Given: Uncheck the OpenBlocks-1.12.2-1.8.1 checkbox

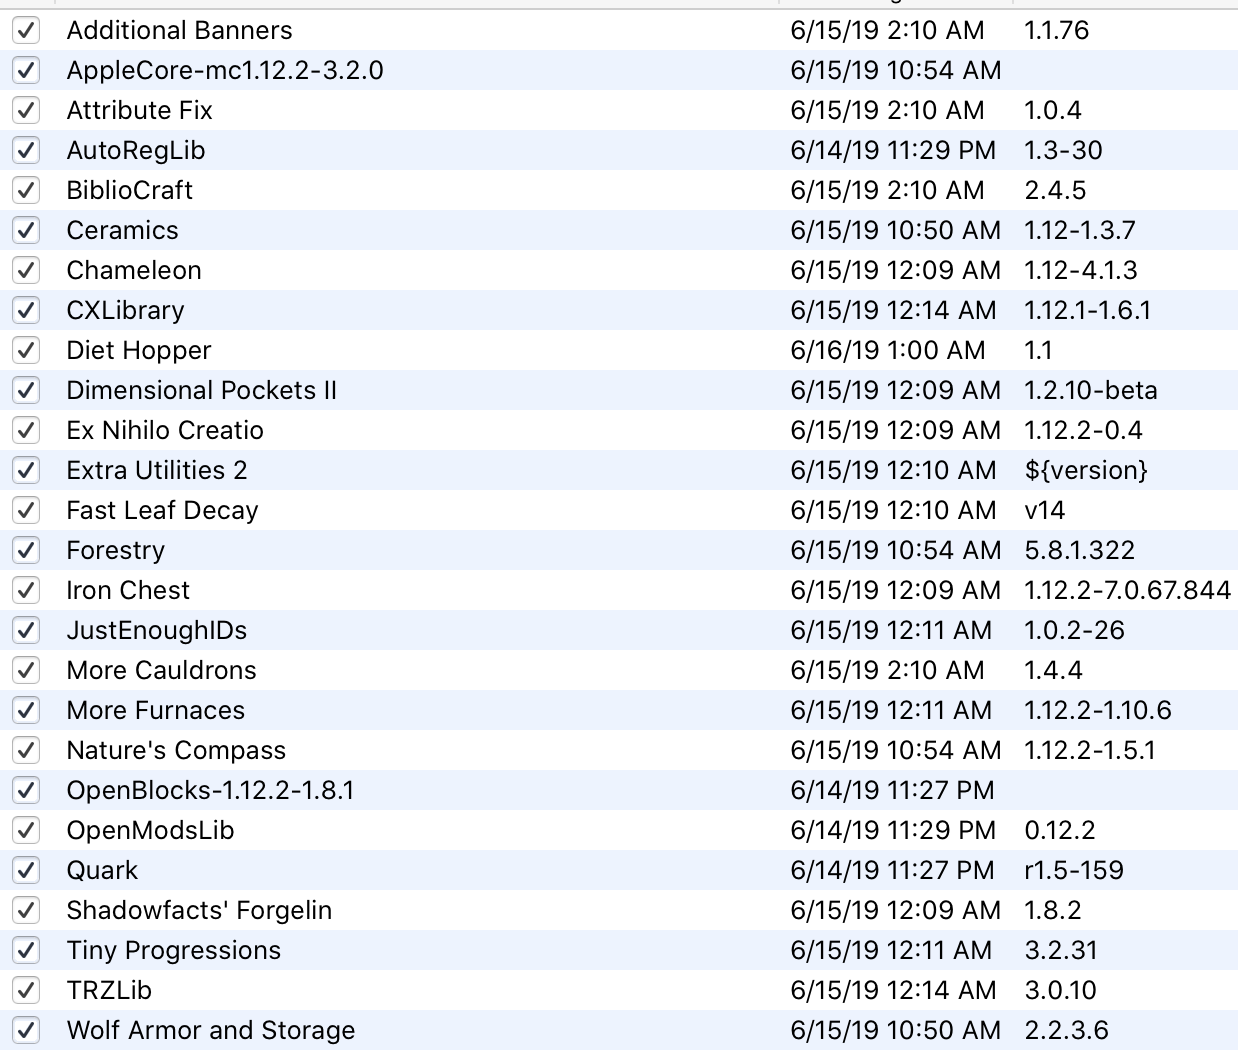Looking at the screenshot, I should pyautogui.click(x=26, y=790).
